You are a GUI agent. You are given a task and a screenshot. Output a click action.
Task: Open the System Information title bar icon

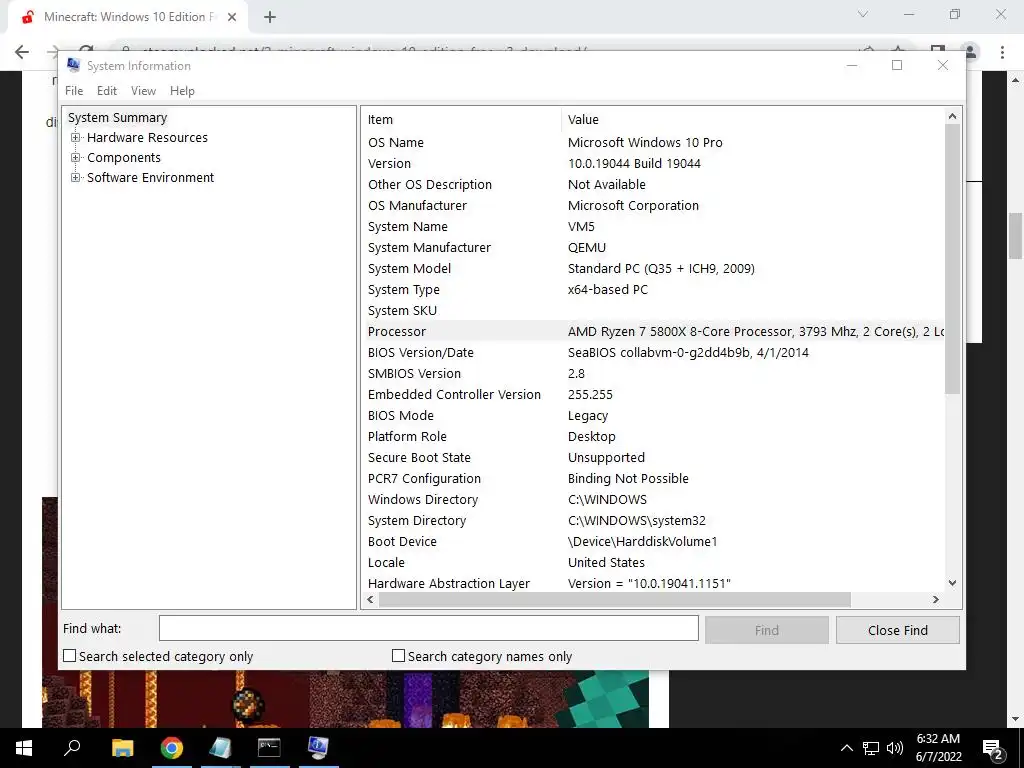point(73,65)
